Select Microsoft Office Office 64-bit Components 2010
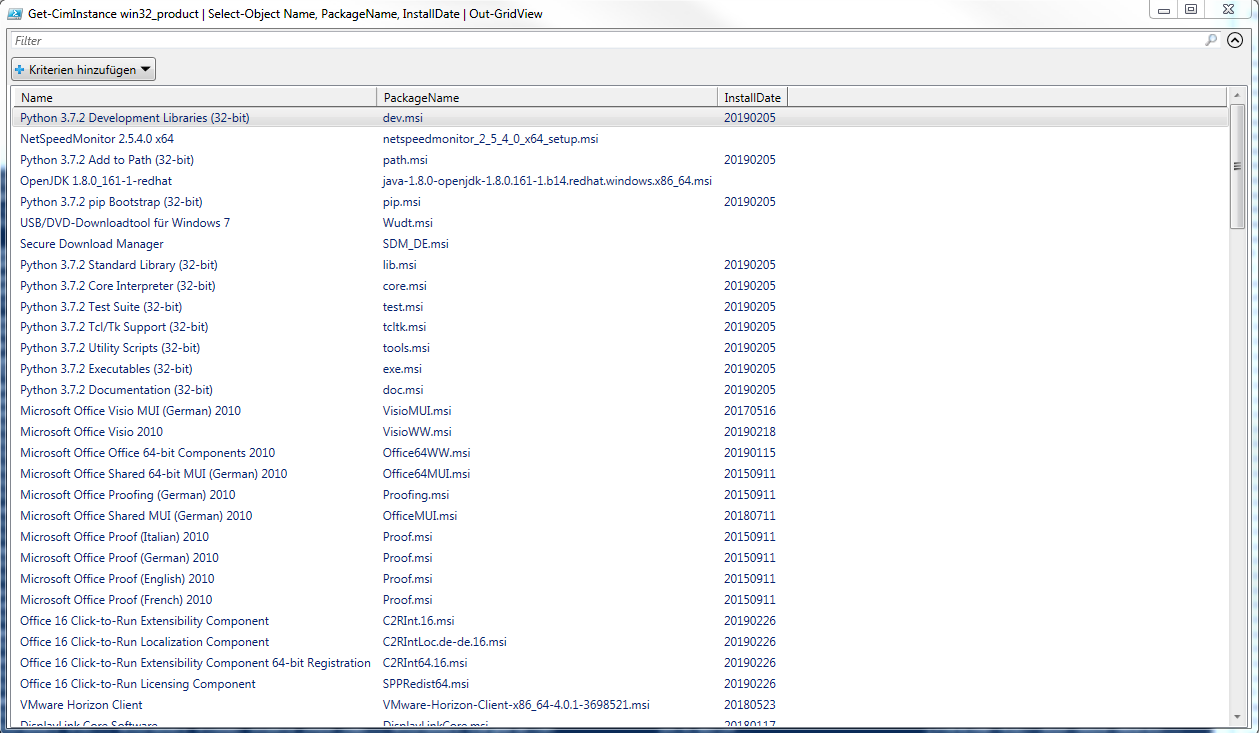 click(620, 453)
